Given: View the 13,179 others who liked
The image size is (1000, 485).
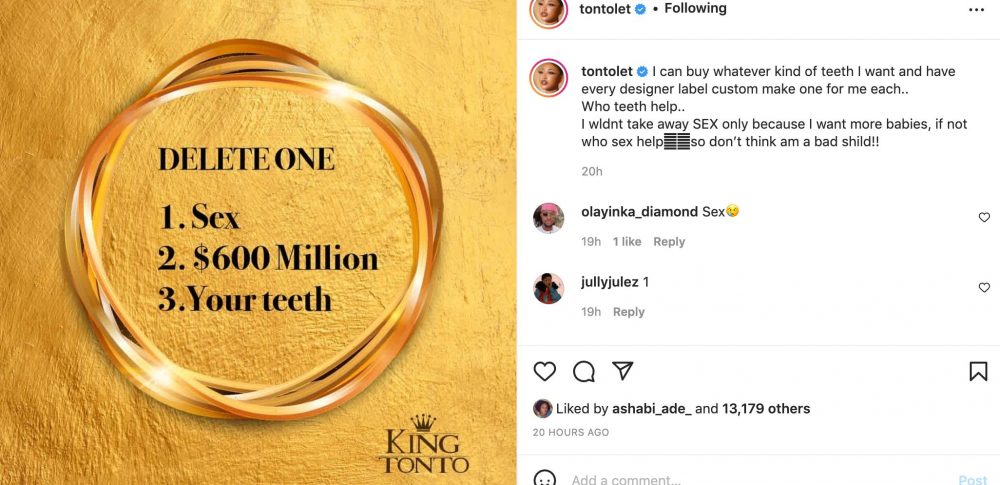Looking at the screenshot, I should tap(767, 408).
